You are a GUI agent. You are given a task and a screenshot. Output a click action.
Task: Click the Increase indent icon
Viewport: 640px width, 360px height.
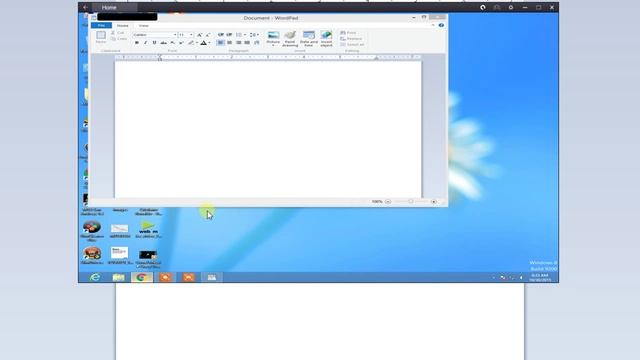coord(229,35)
